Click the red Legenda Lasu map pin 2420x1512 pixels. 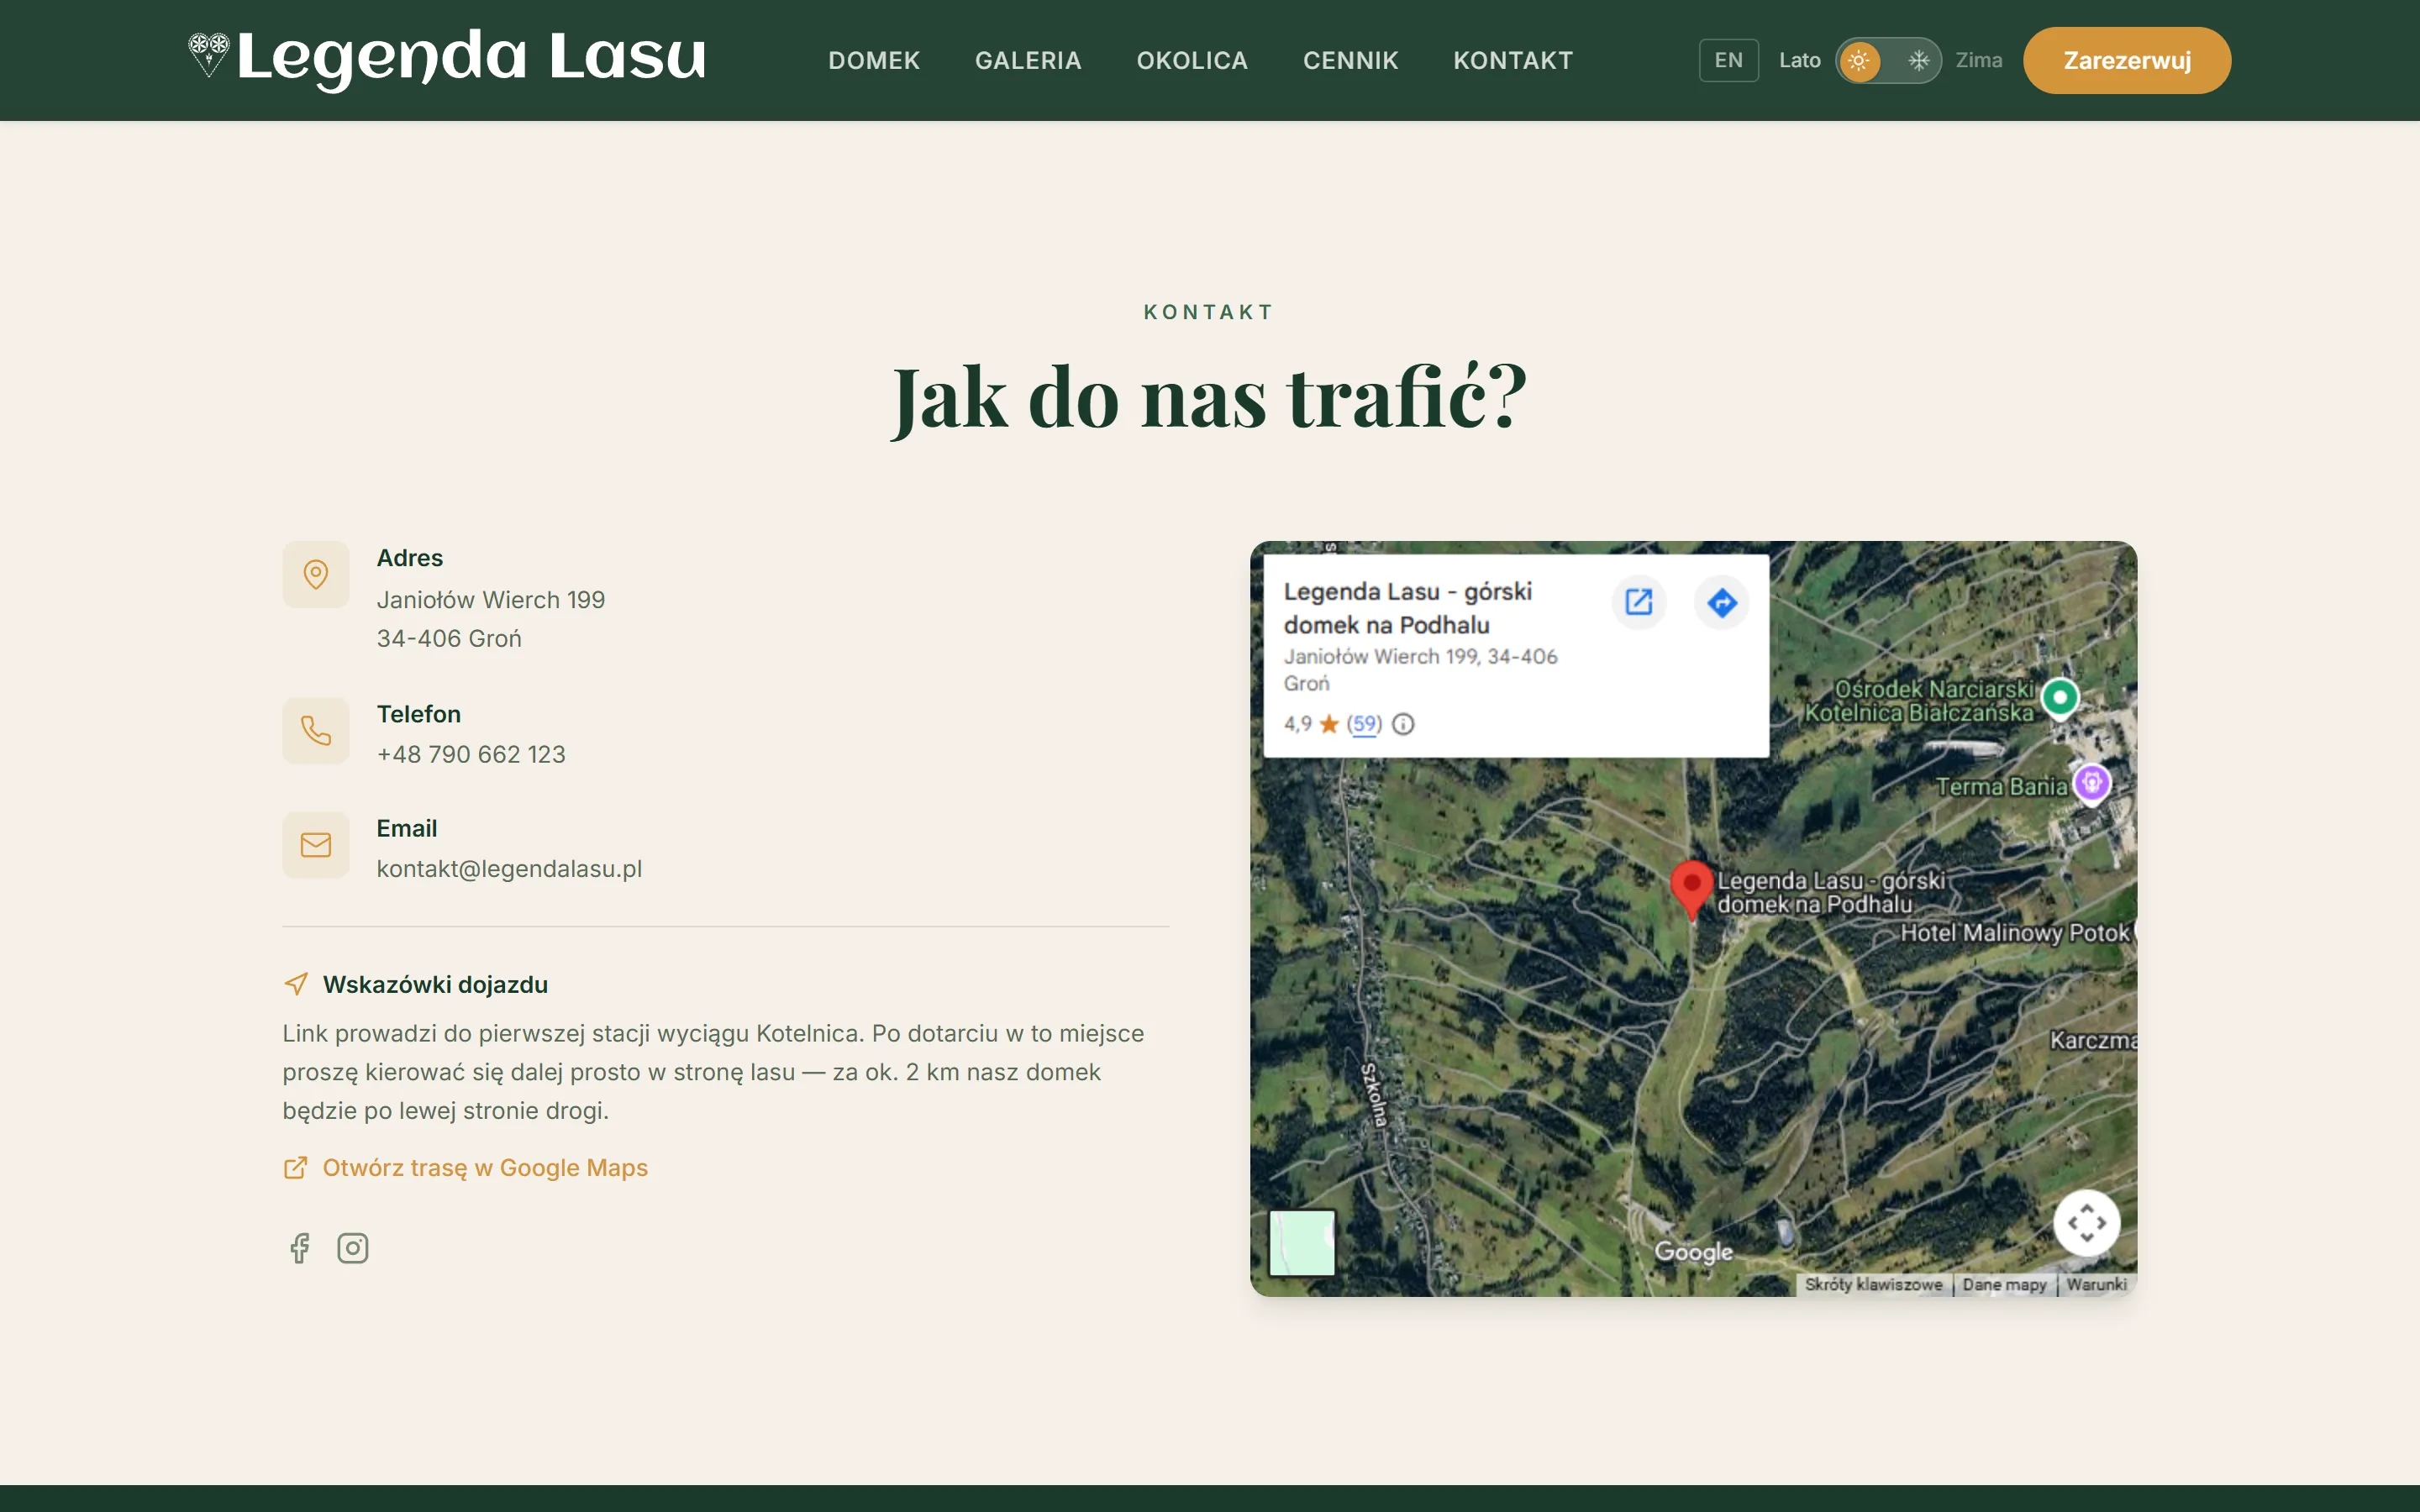coord(1692,890)
